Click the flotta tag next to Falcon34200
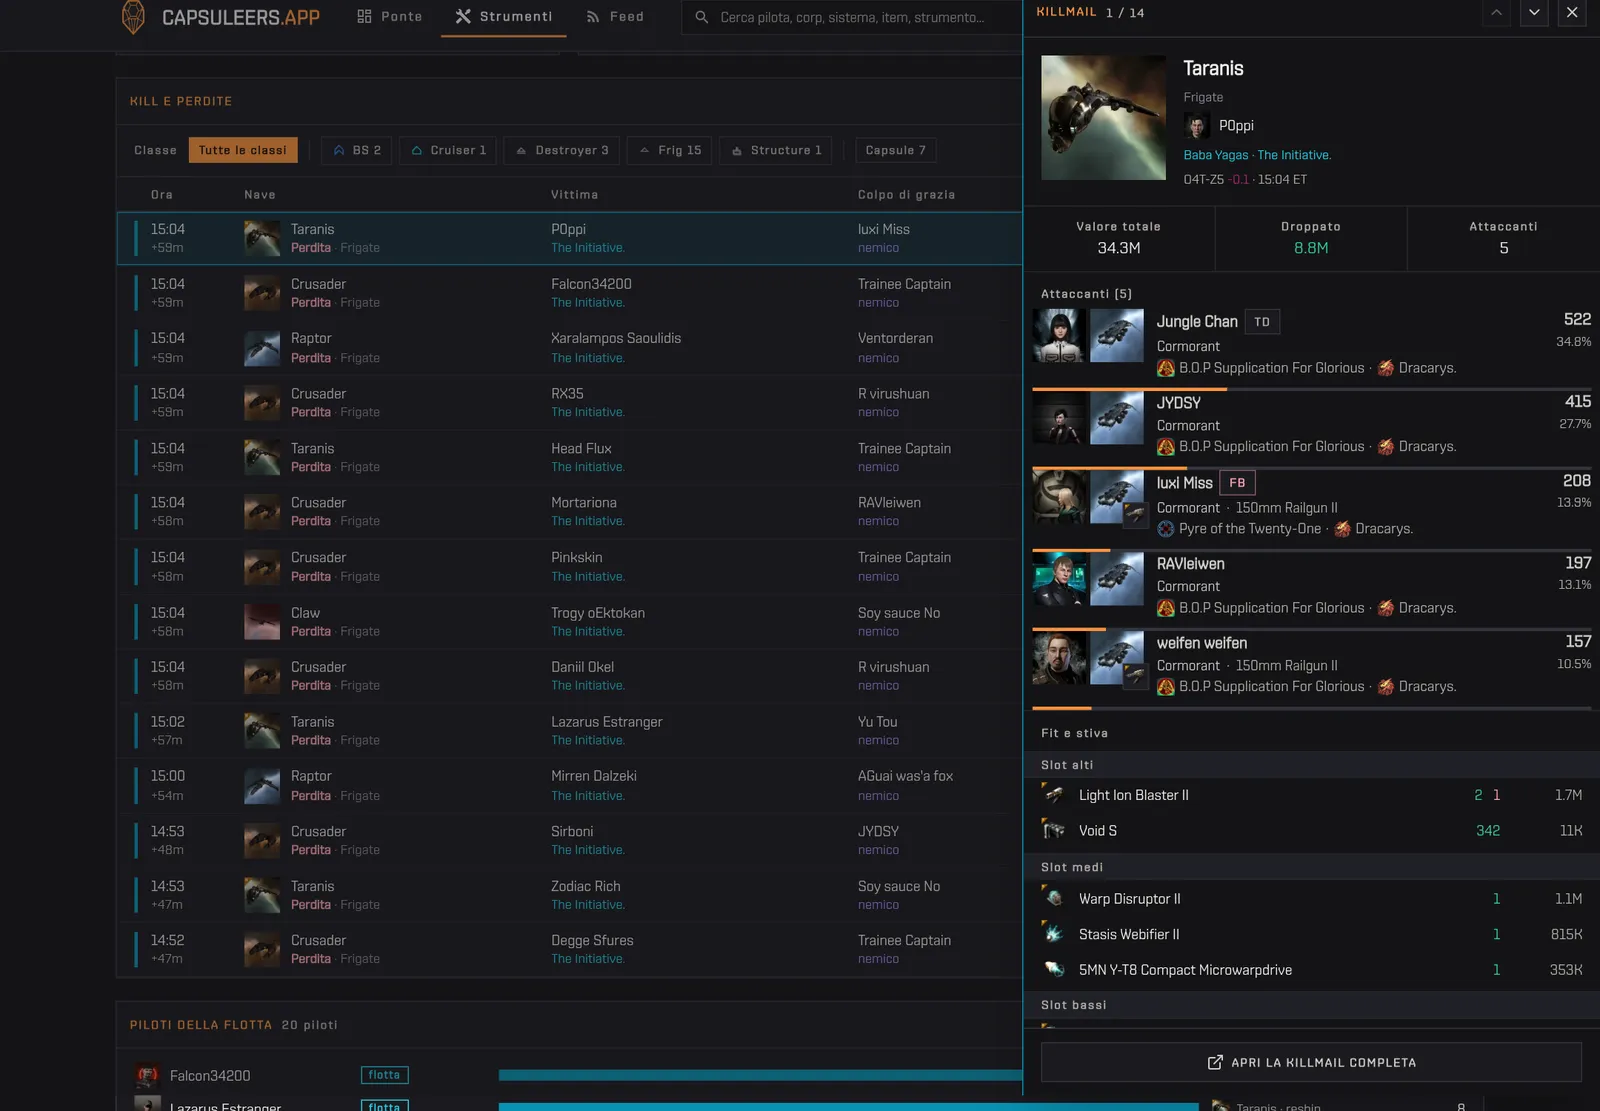The image size is (1600, 1111). [x=384, y=1075]
